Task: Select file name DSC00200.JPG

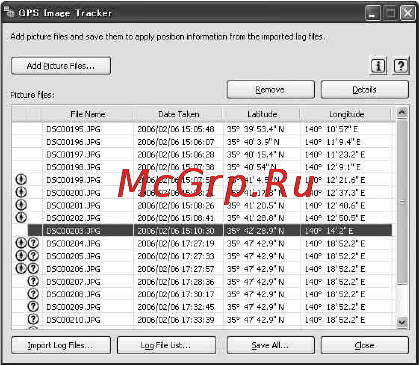Action: click(x=73, y=193)
